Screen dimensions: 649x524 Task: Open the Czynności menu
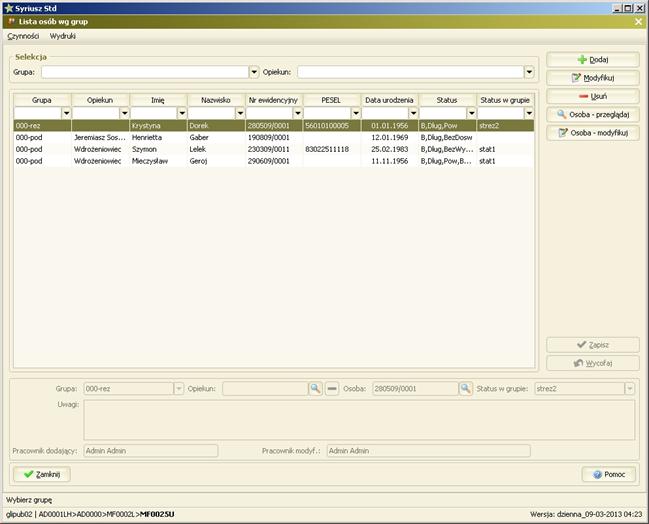point(23,36)
